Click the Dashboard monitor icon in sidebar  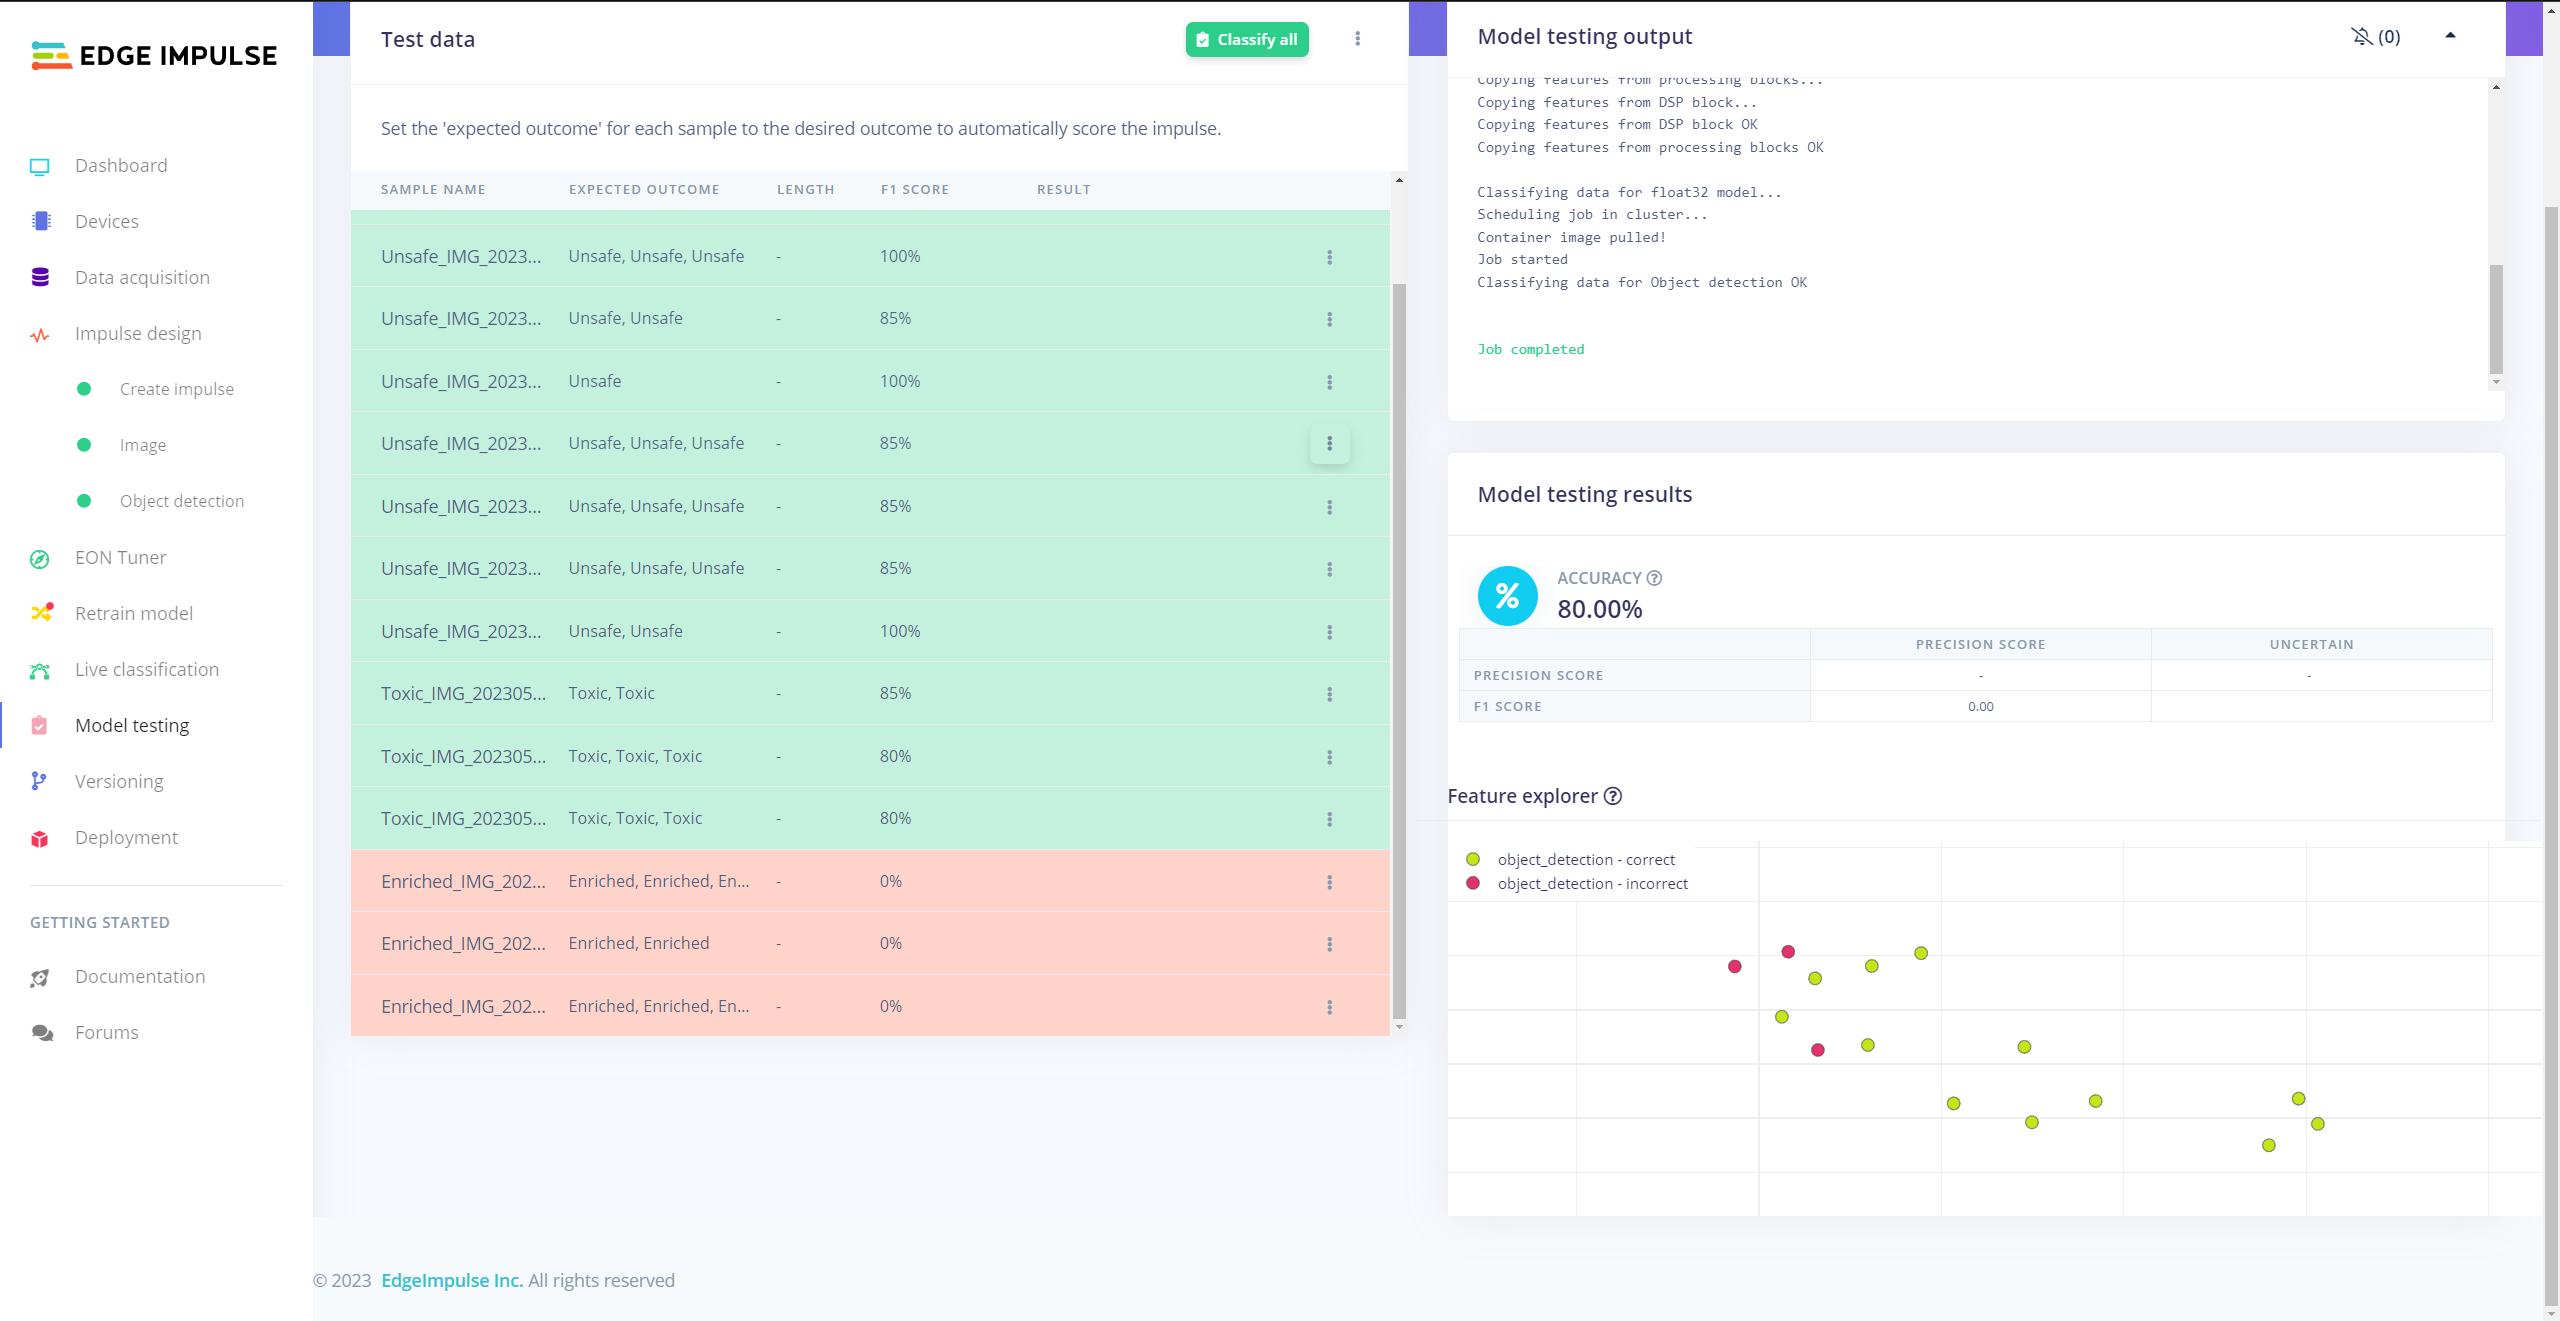[x=40, y=167]
